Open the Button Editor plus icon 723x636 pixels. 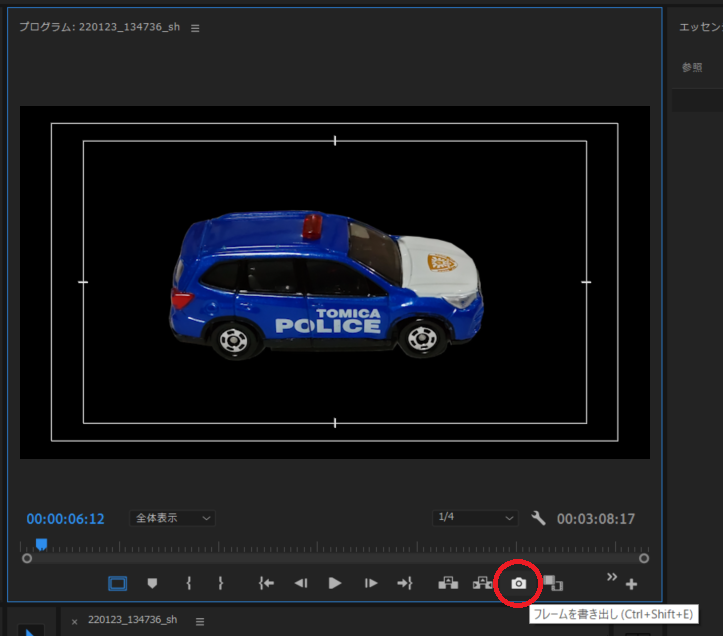(631, 585)
